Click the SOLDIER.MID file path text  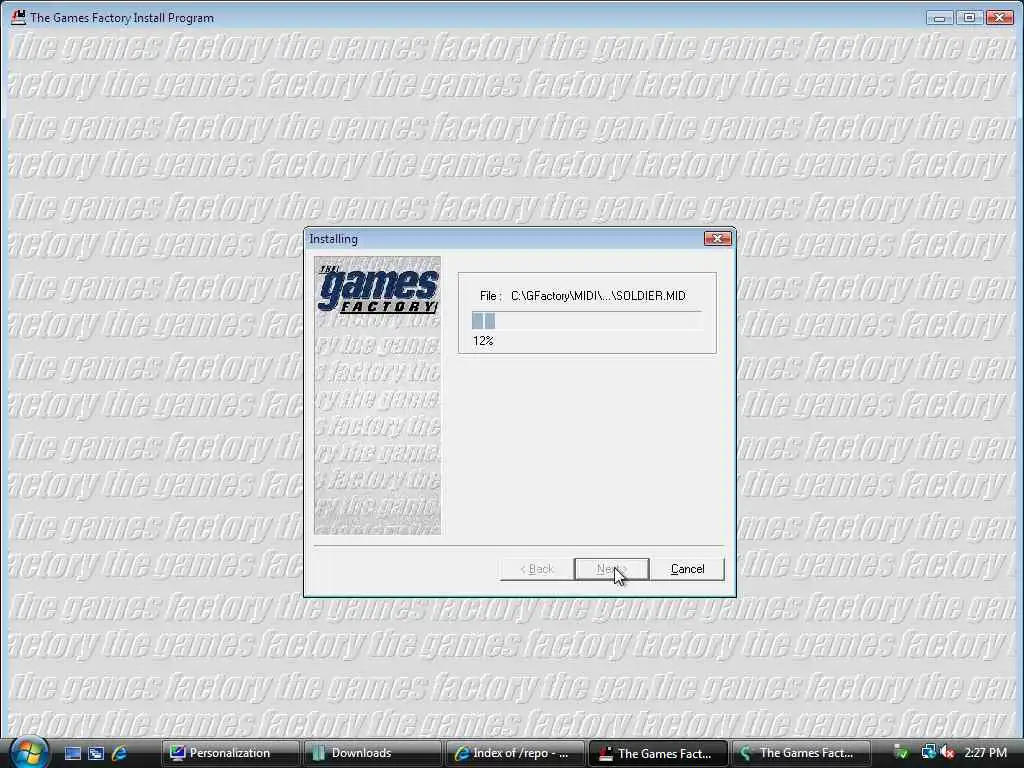tap(598, 296)
